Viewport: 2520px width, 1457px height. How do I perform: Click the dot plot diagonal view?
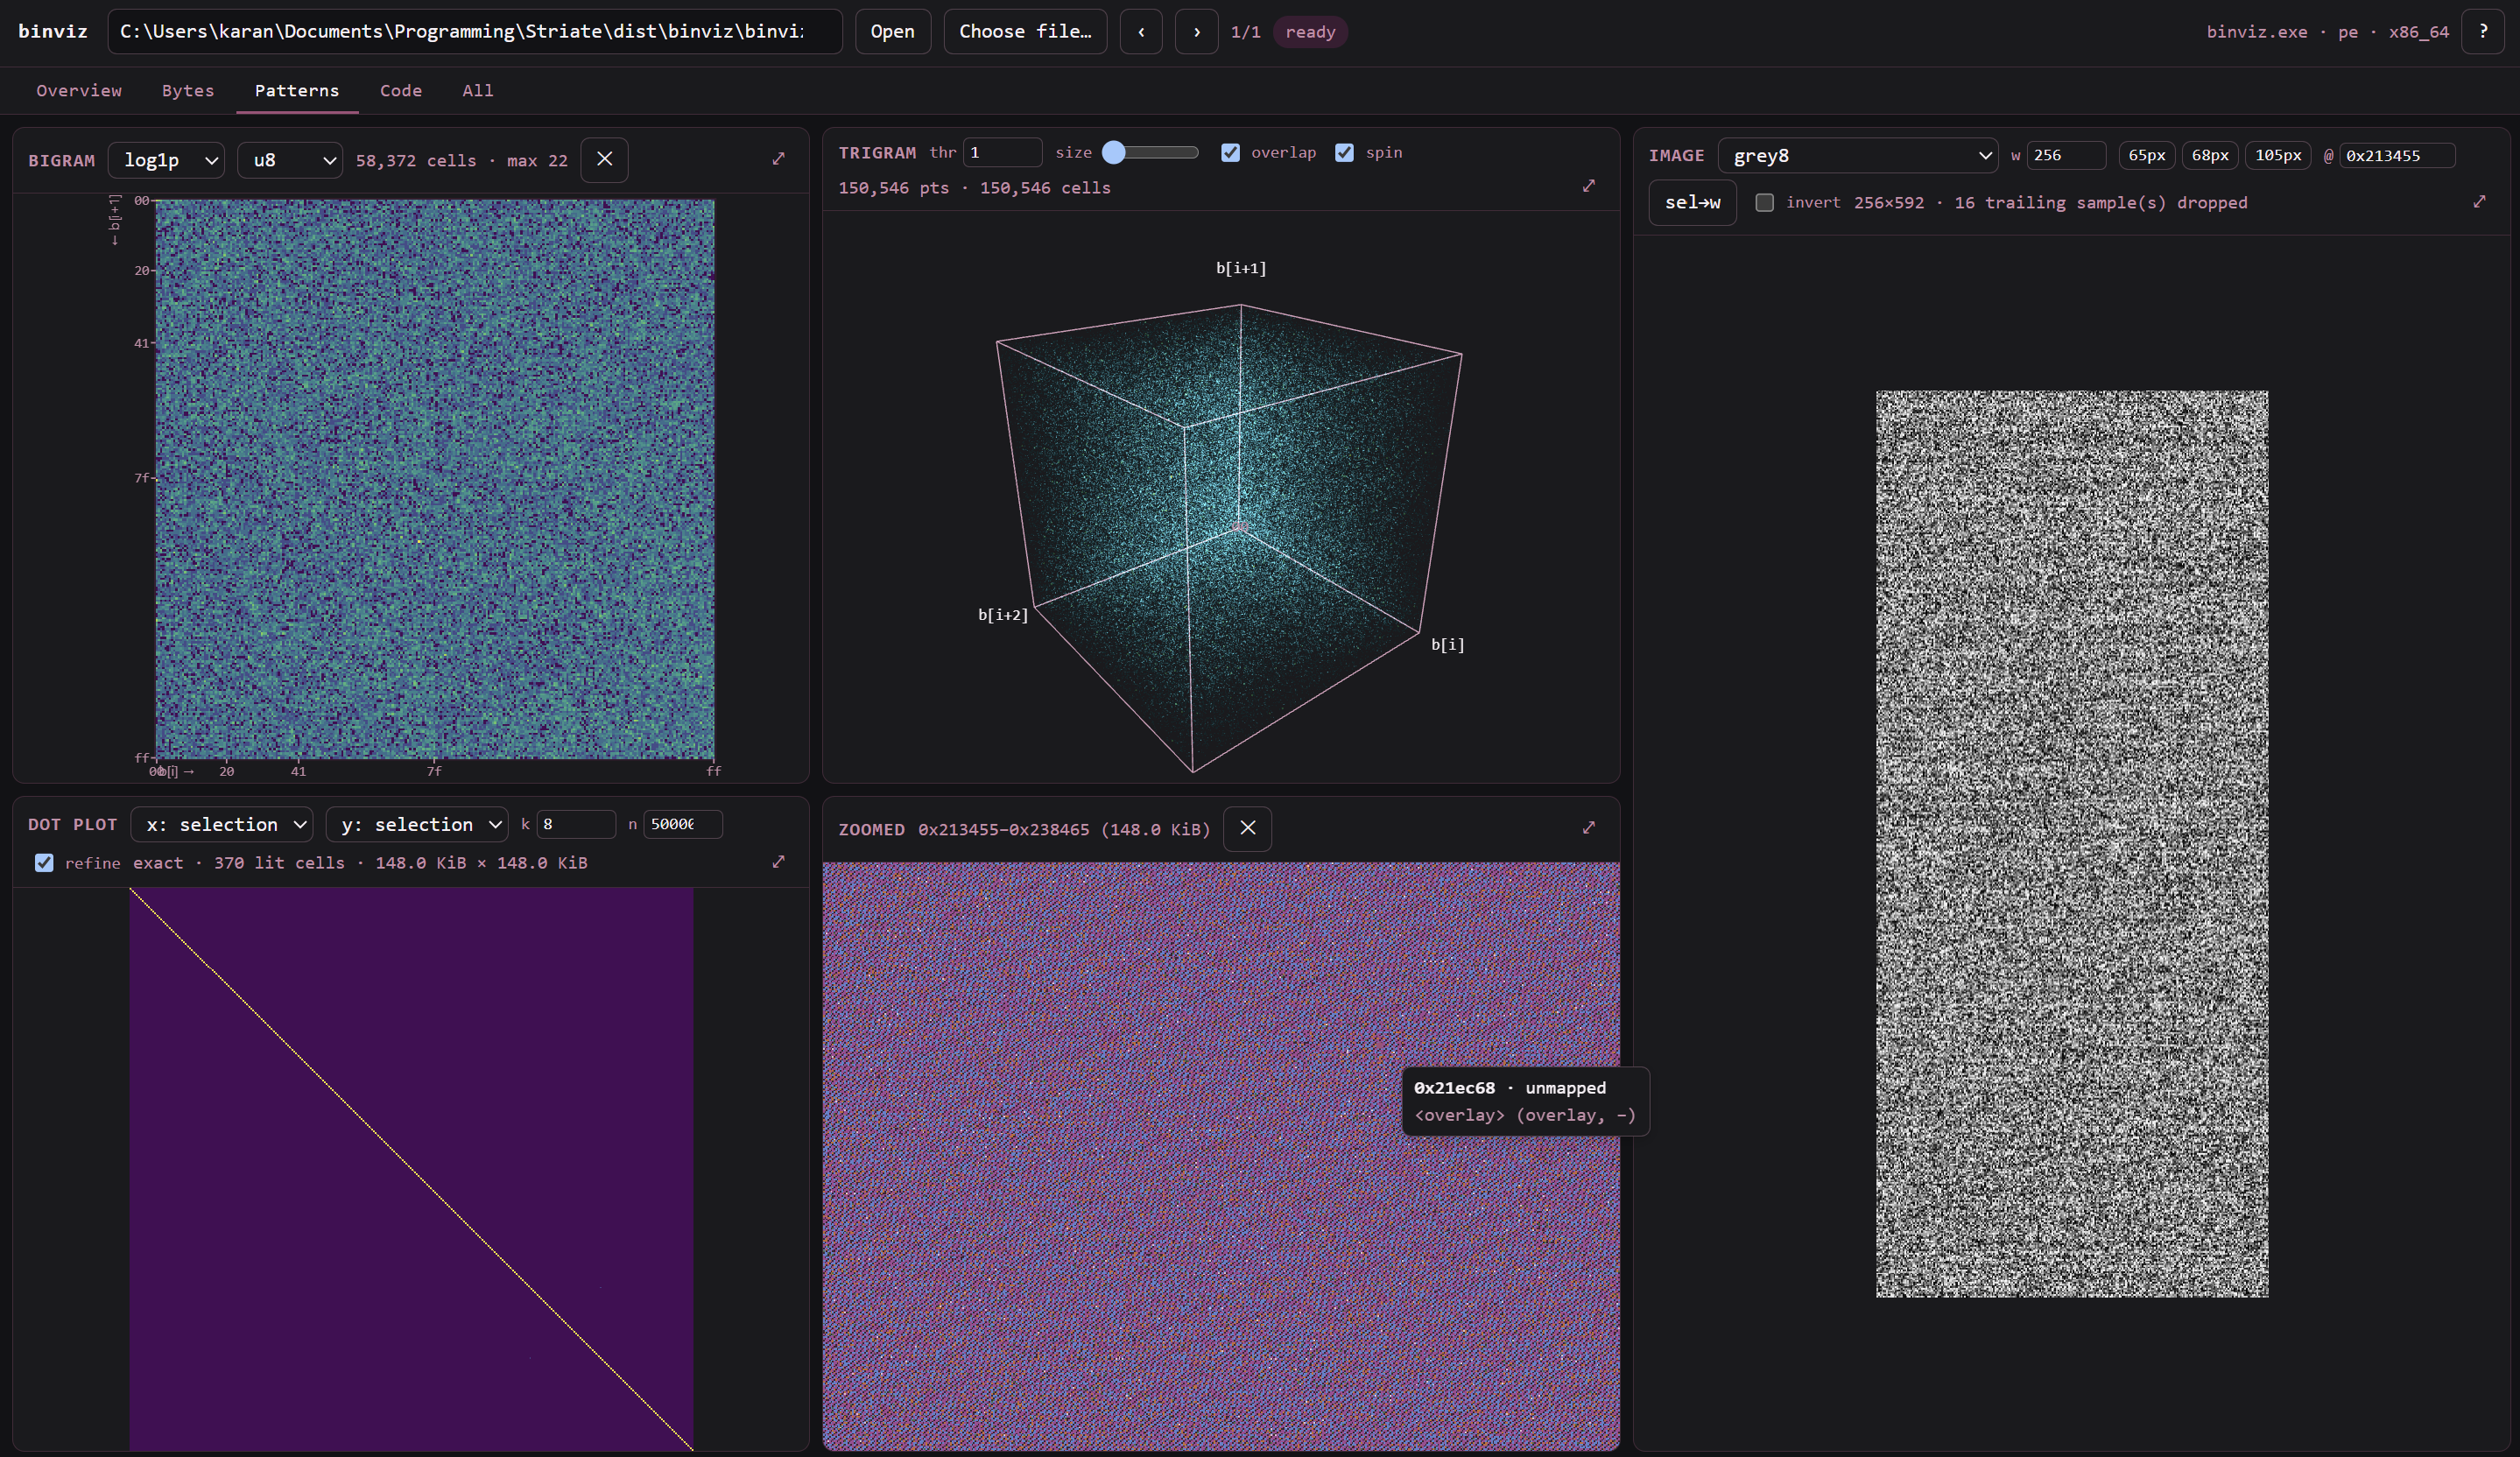click(411, 1169)
